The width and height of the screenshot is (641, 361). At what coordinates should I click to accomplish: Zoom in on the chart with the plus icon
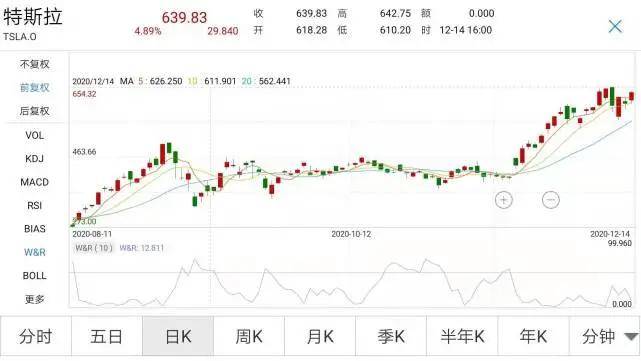(503, 200)
